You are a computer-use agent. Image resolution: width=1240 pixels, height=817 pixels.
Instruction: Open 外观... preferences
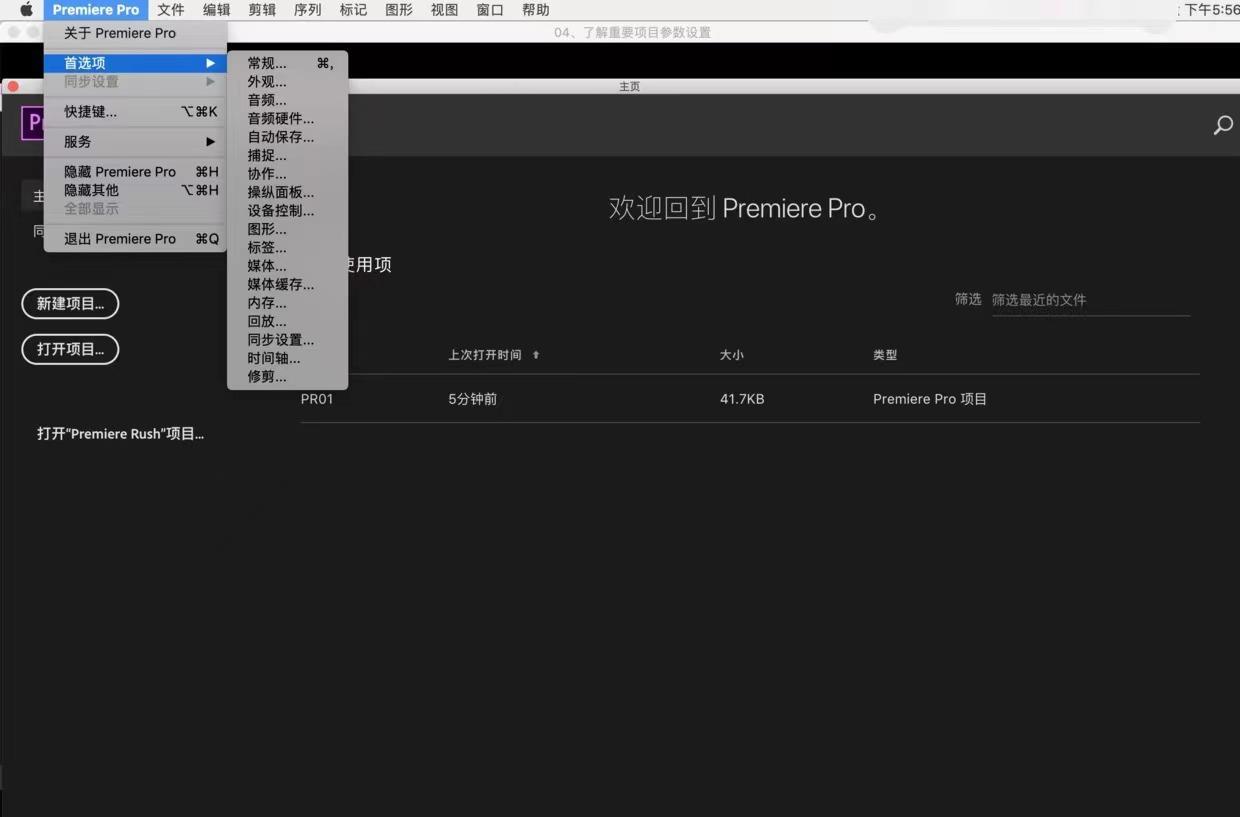pos(288,82)
